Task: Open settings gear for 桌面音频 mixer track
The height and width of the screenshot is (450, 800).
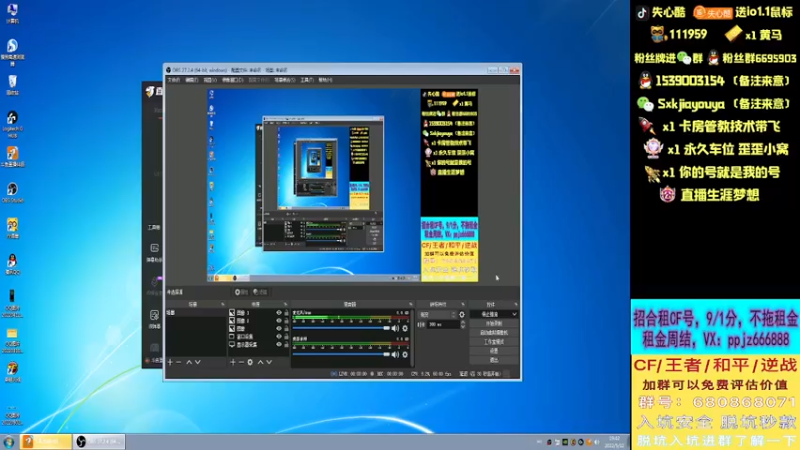Action: (x=405, y=355)
